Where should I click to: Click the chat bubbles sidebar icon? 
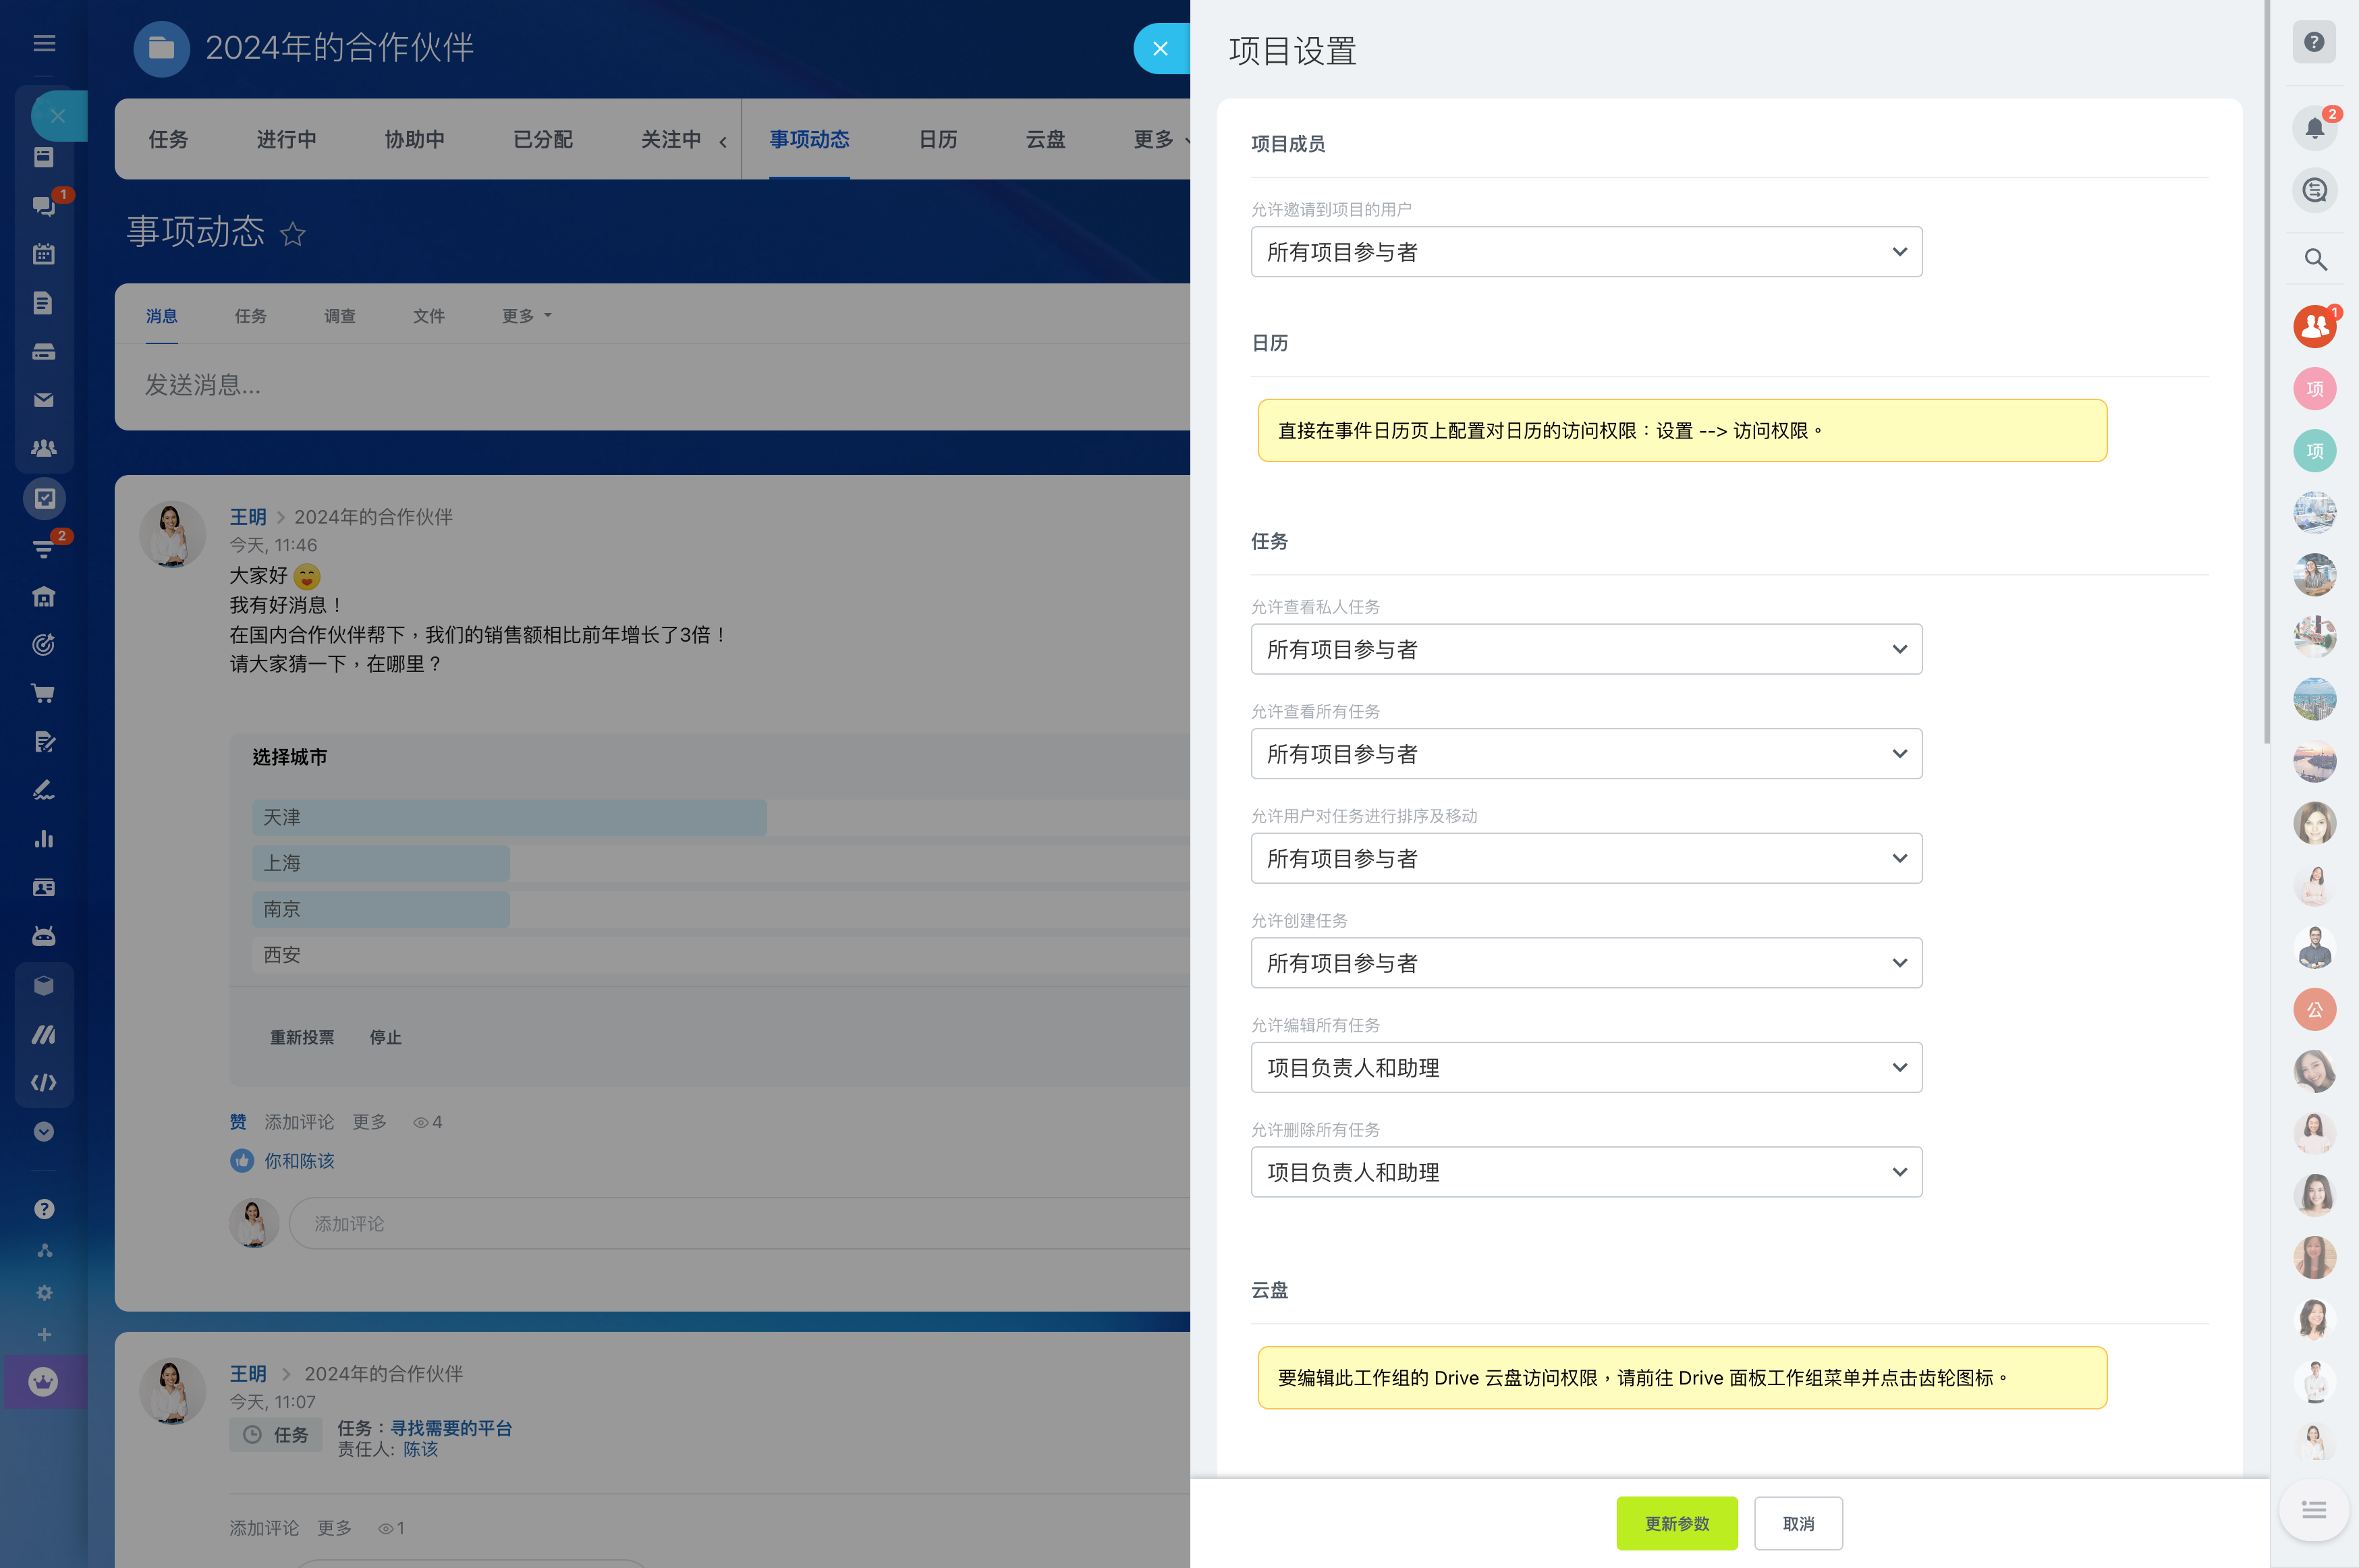pyautogui.click(x=43, y=206)
